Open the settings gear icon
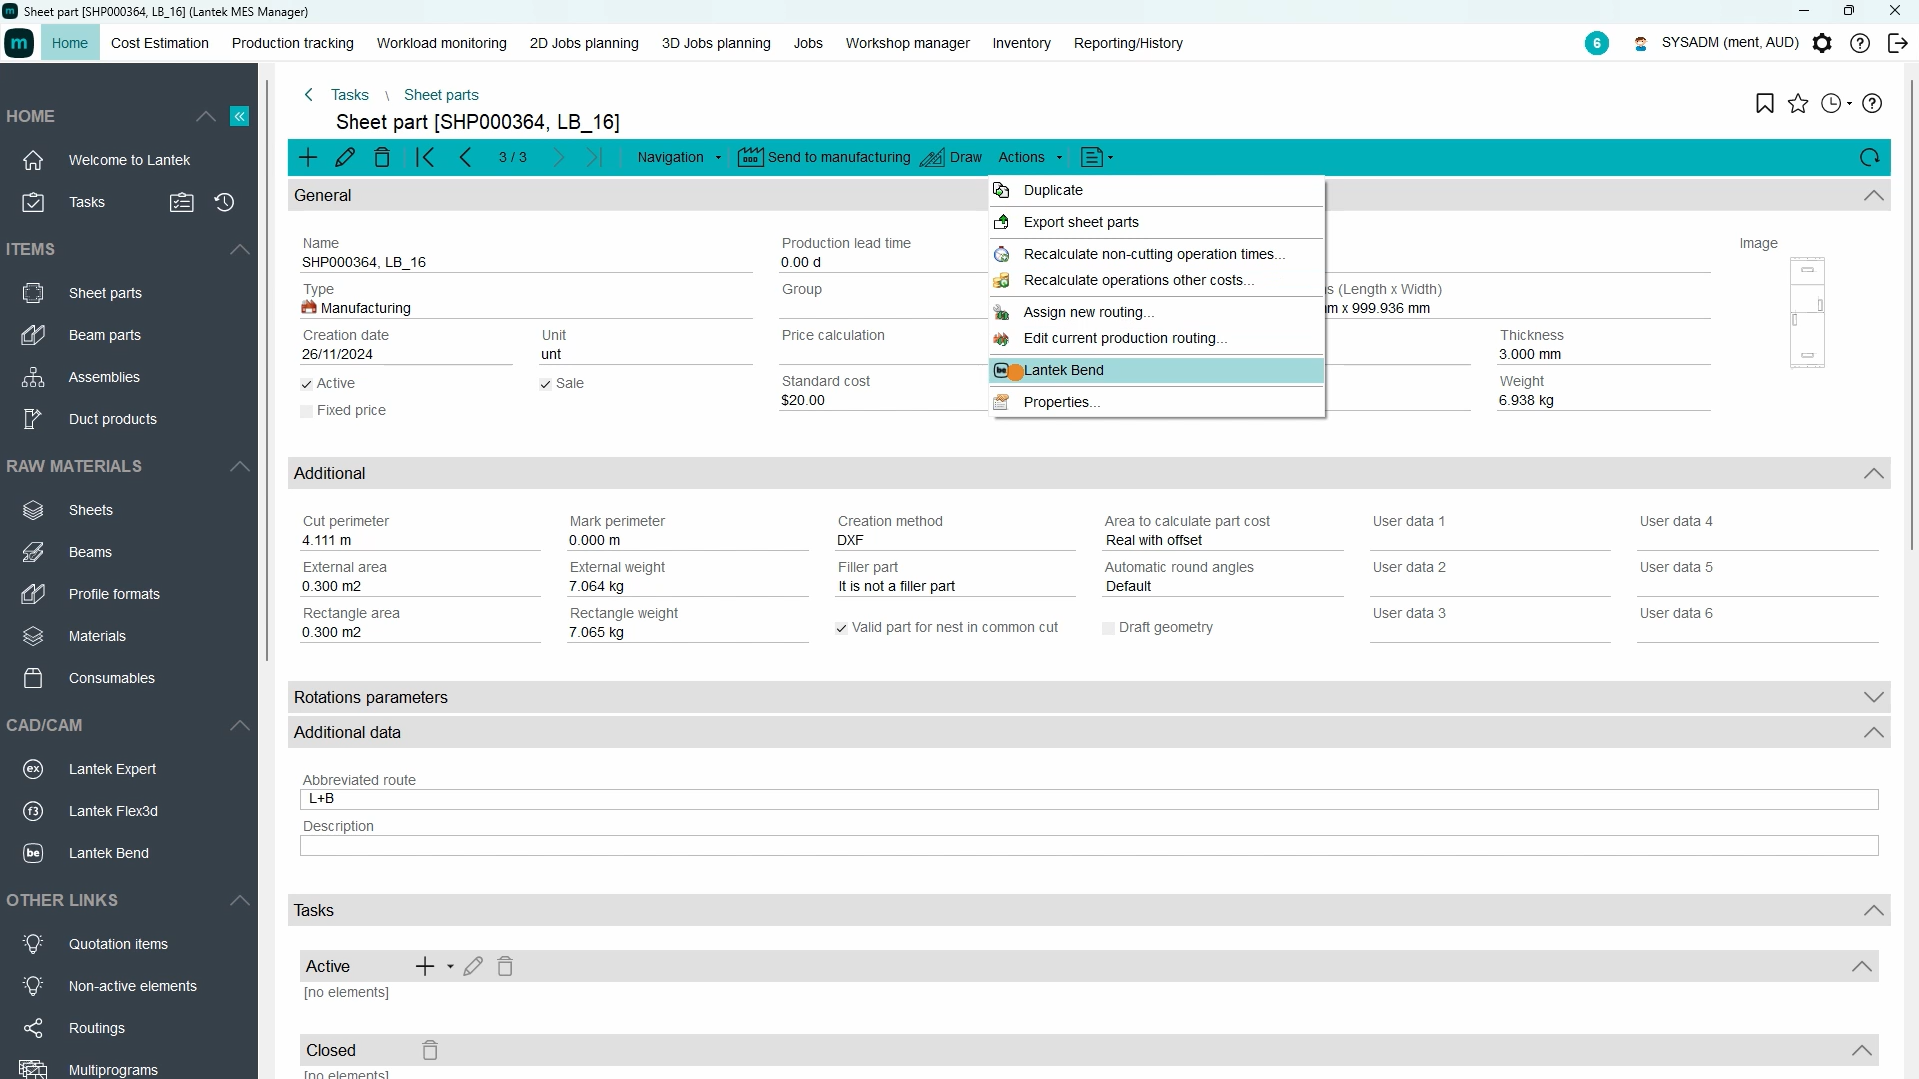 click(1822, 43)
